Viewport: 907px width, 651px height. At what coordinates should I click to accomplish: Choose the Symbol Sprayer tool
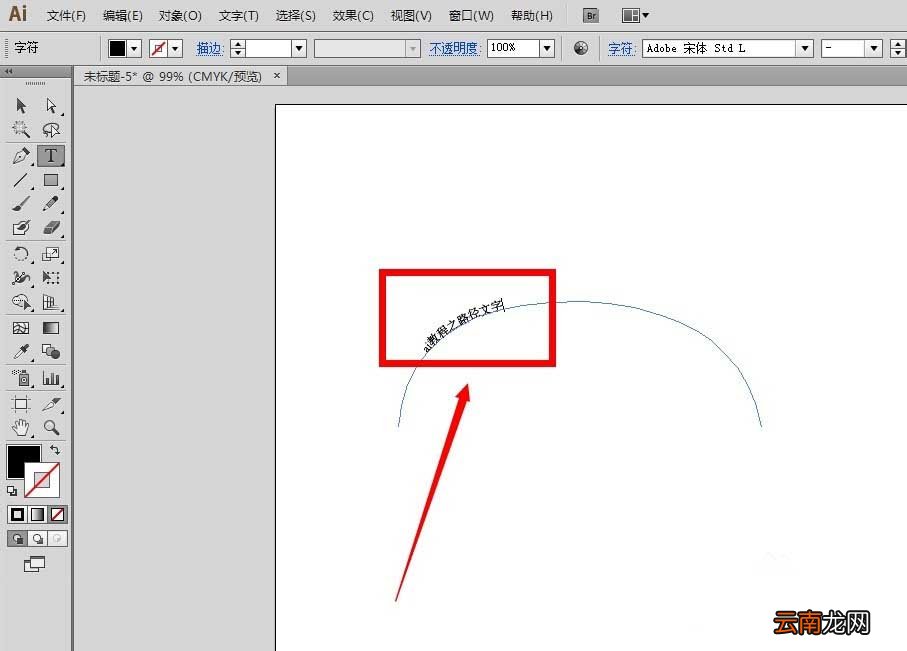(21, 378)
